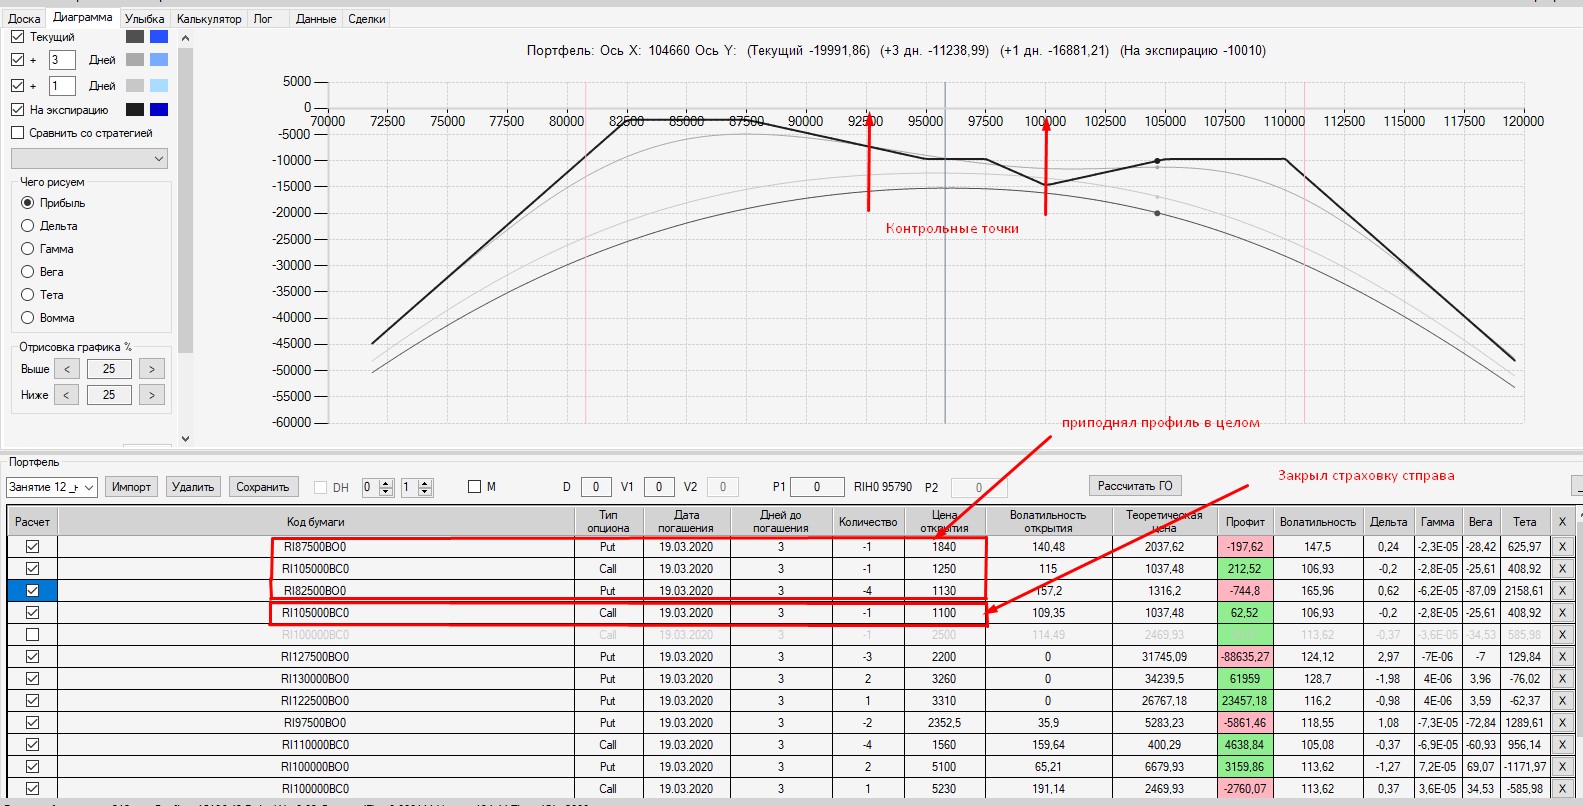
Task: Uncheck the RI127500BO0 row's Расчет checkbox
Action: (33, 657)
